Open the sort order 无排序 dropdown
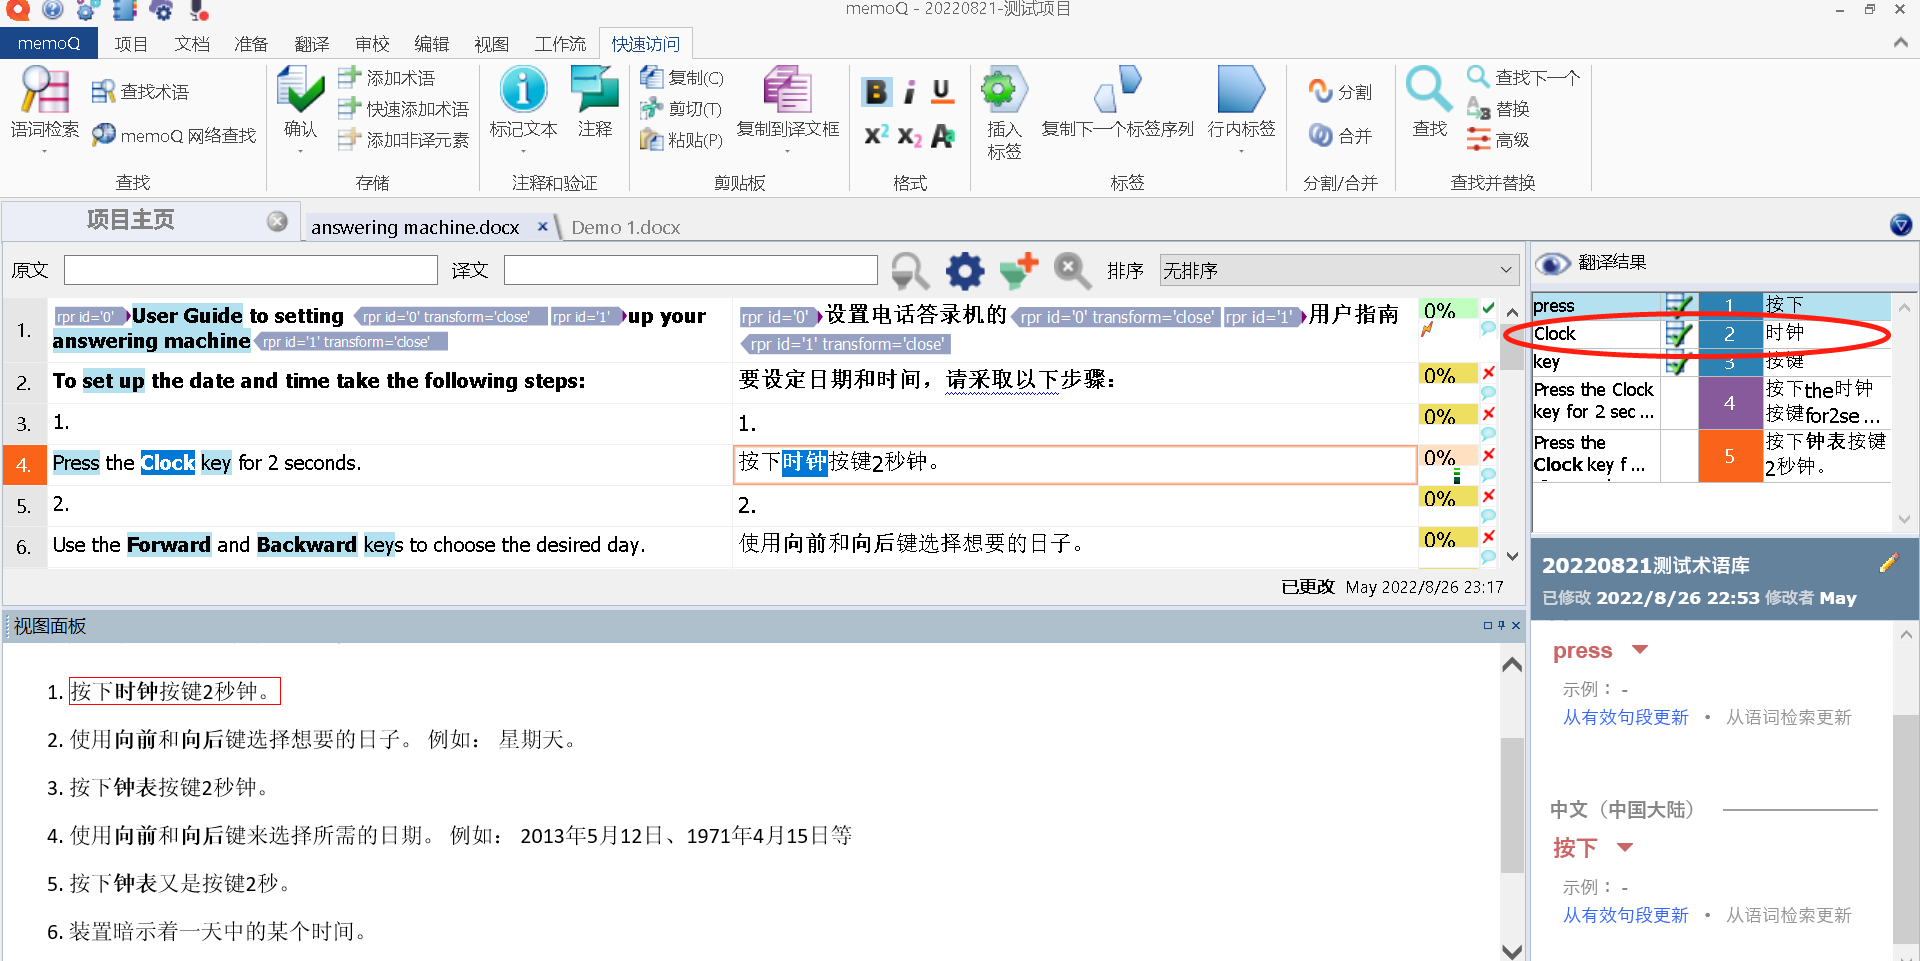The height and width of the screenshot is (961, 1920). point(1339,270)
